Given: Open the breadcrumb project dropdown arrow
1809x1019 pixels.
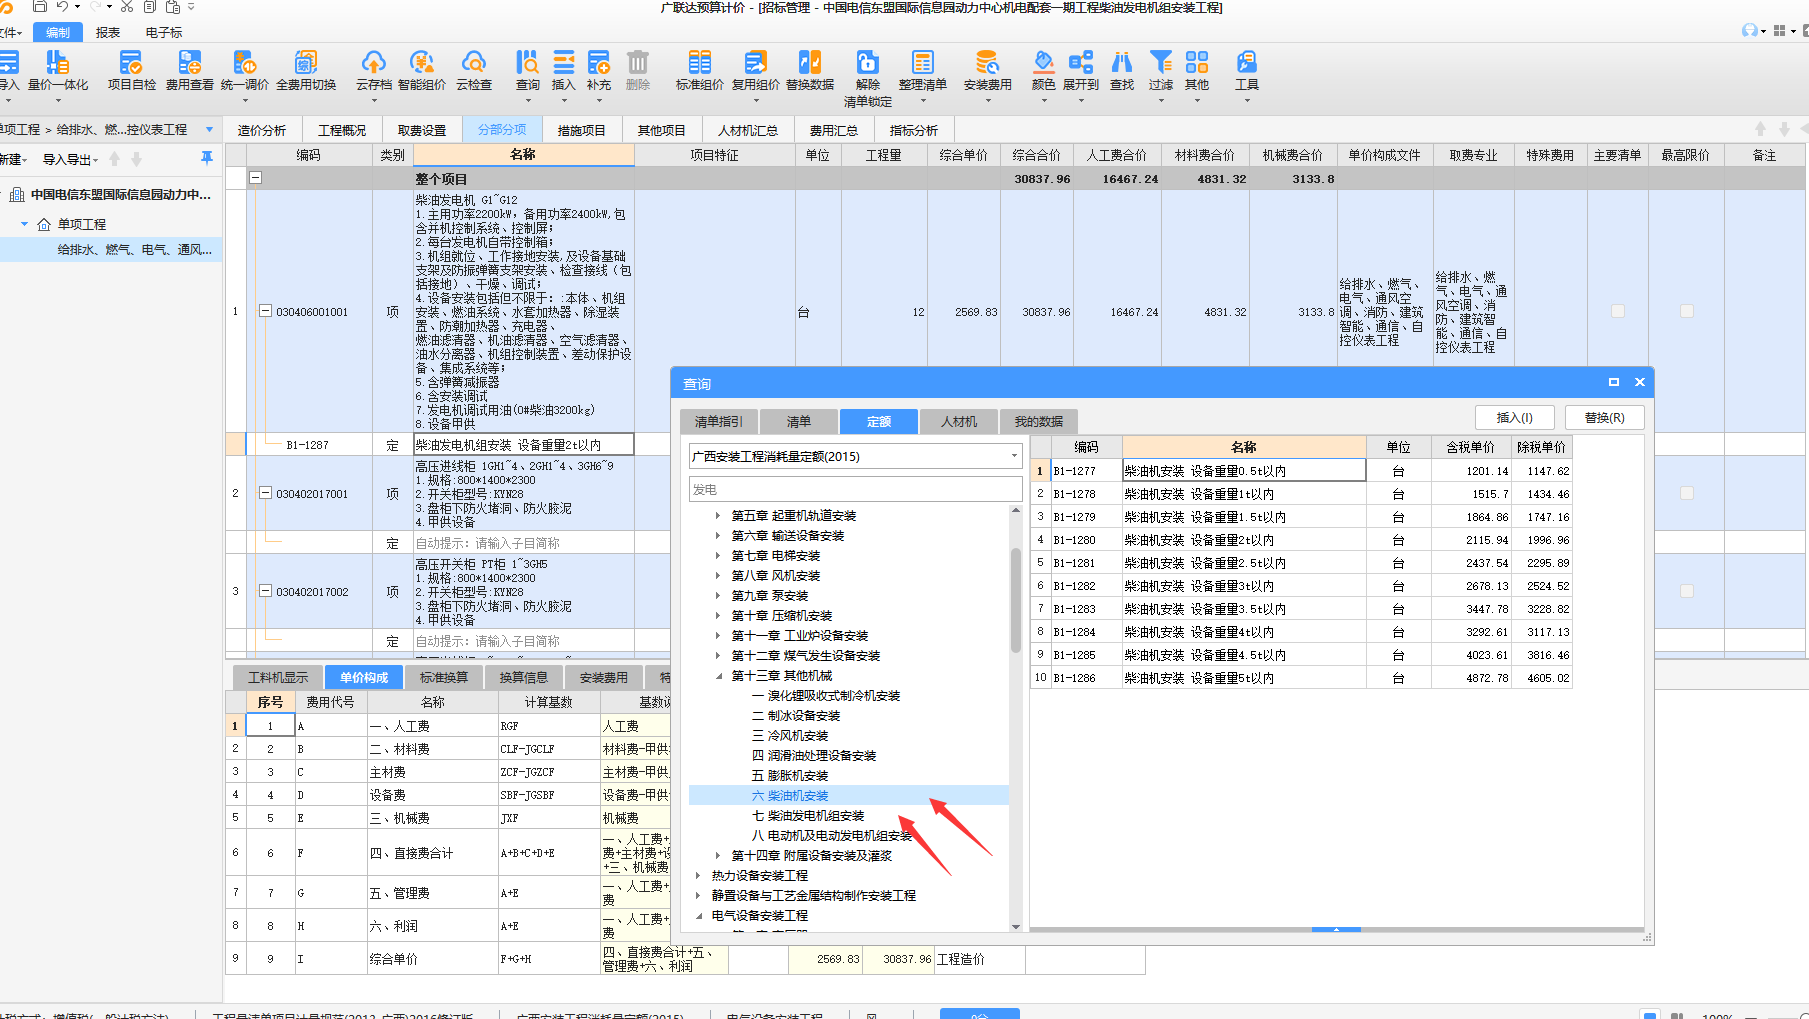Looking at the screenshot, I should tap(209, 129).
